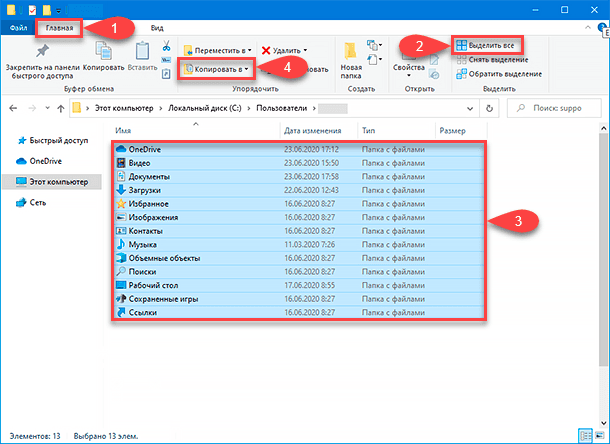
Task: Click the OneDrive cloud icon in the sidebar
Action: [23, 159]
